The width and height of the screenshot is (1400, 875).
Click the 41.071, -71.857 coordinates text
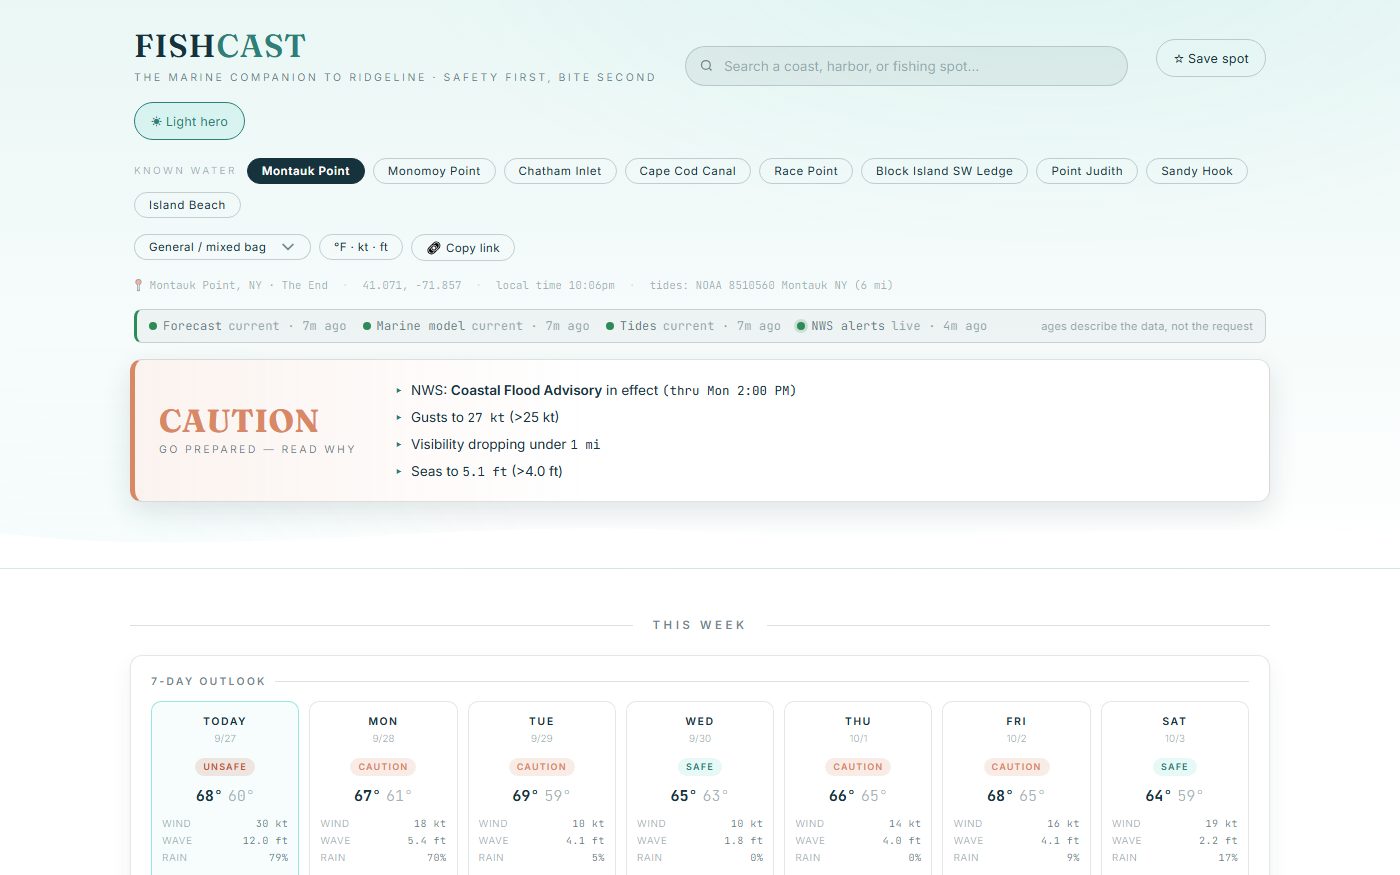tap(412, 285)
